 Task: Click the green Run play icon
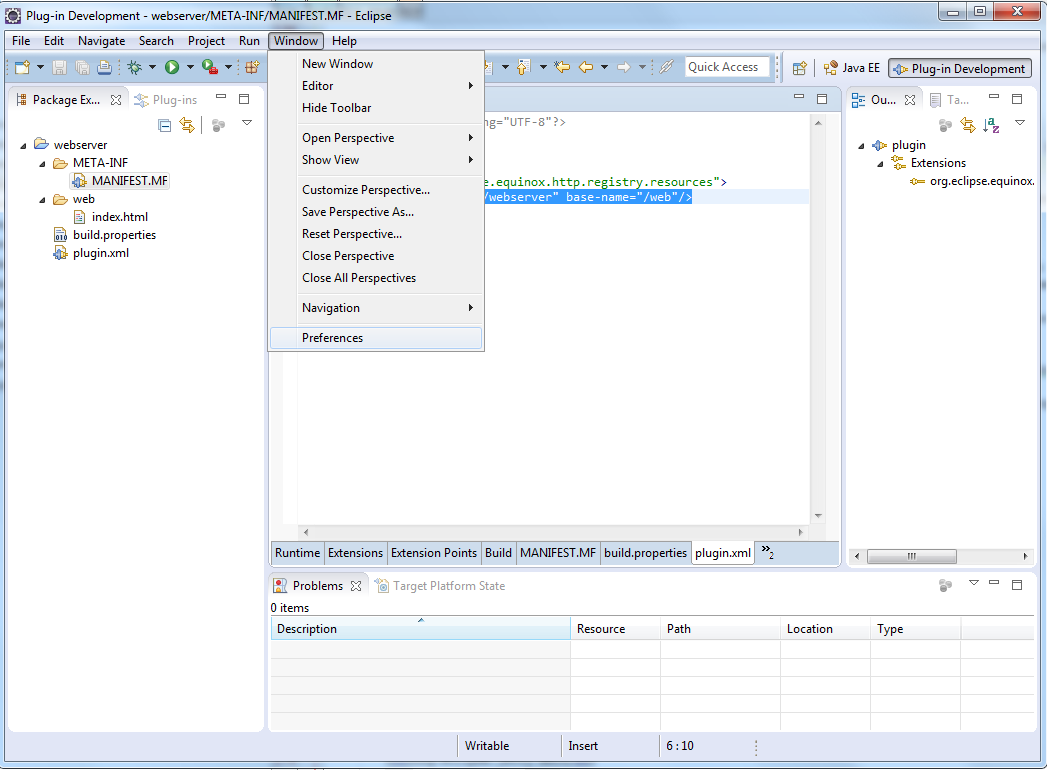point(172,67)
